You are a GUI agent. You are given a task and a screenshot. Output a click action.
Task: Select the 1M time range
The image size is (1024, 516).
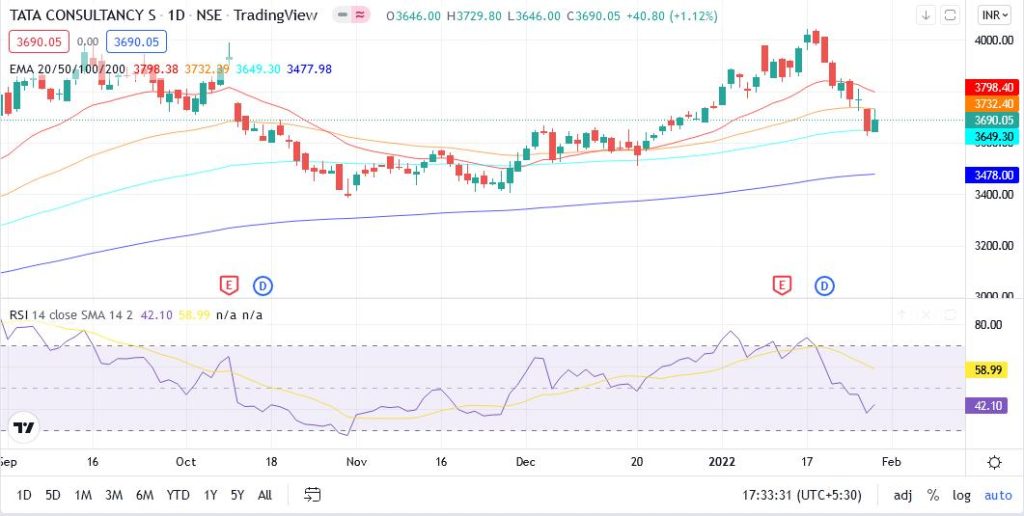pos(83,495)
